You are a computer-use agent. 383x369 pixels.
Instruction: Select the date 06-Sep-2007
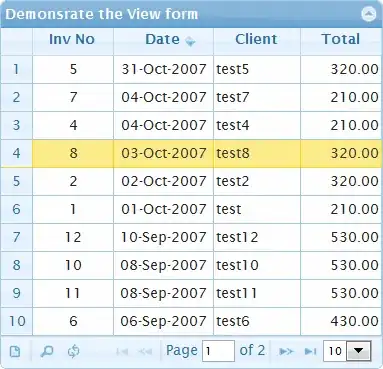(x=163, y=321)
